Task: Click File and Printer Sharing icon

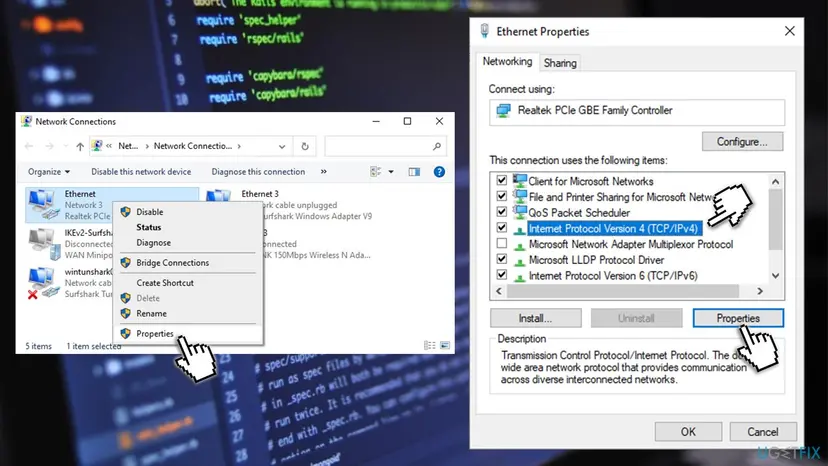Action: 520,197
